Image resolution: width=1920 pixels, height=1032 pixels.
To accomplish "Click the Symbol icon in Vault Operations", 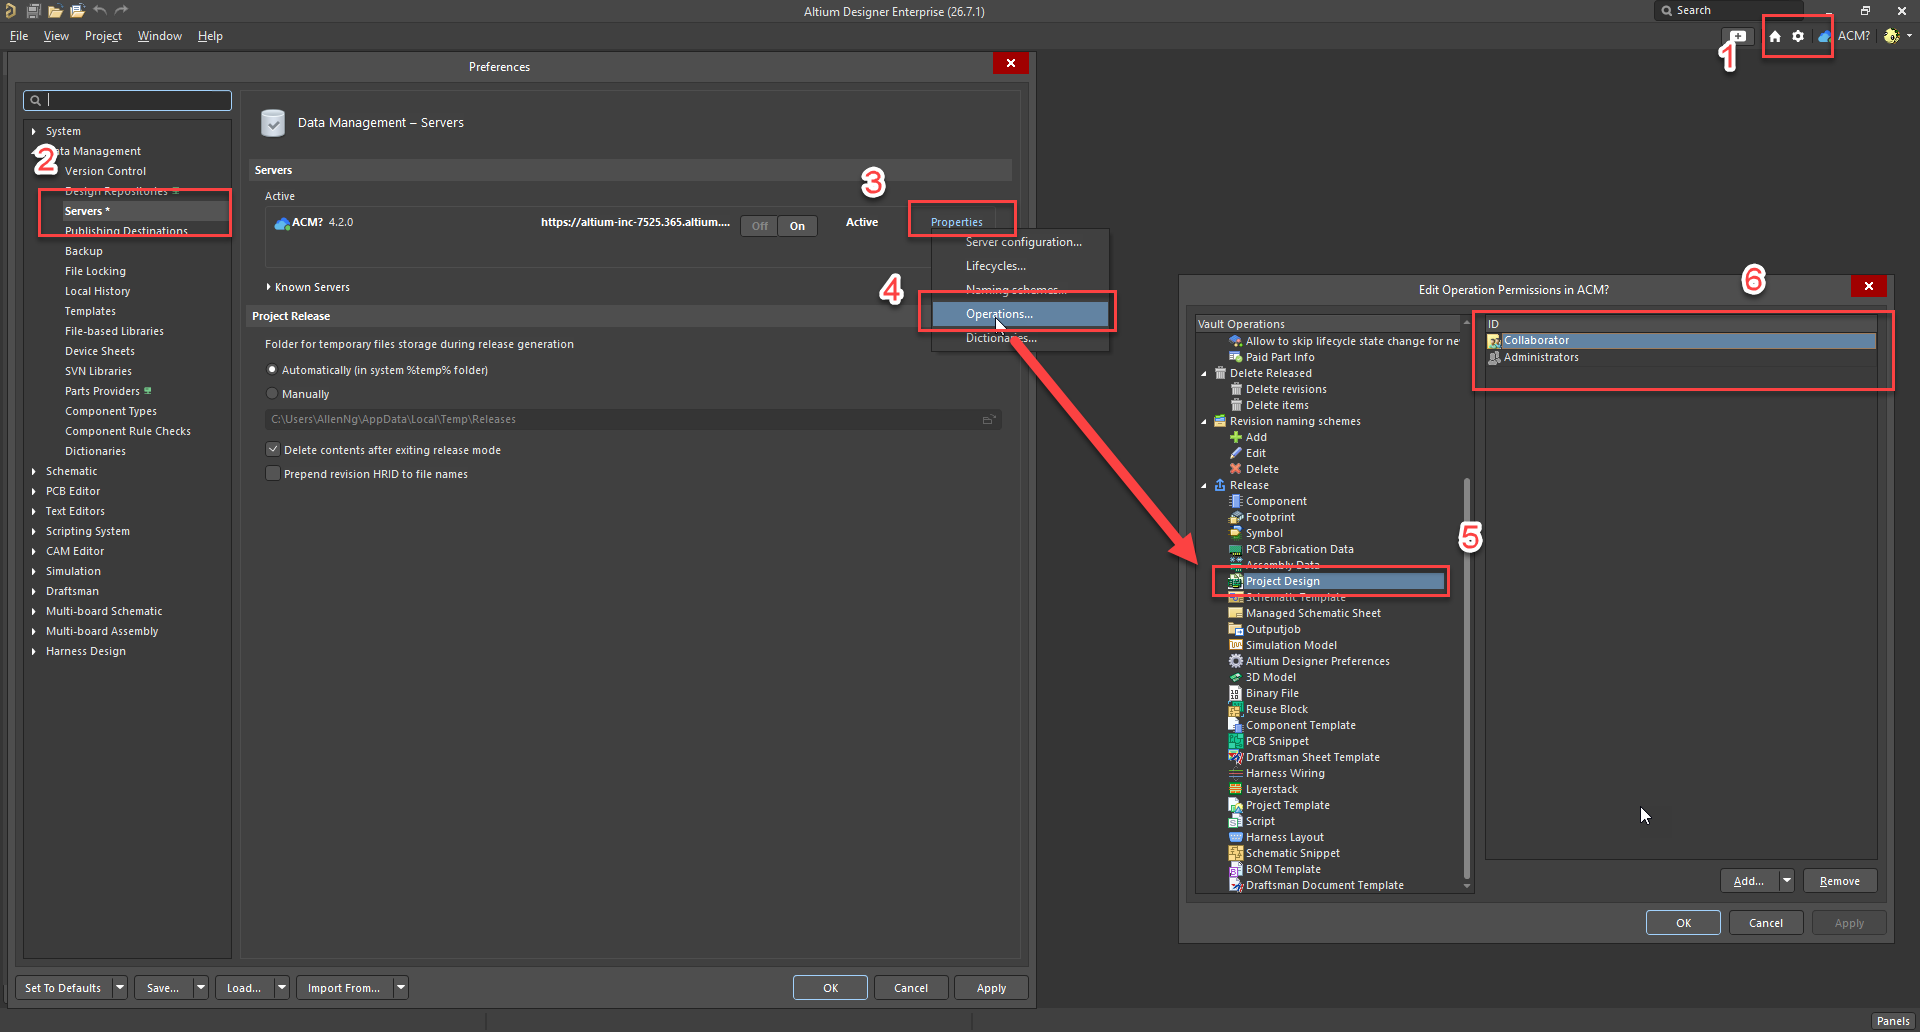I will 1236,533.
